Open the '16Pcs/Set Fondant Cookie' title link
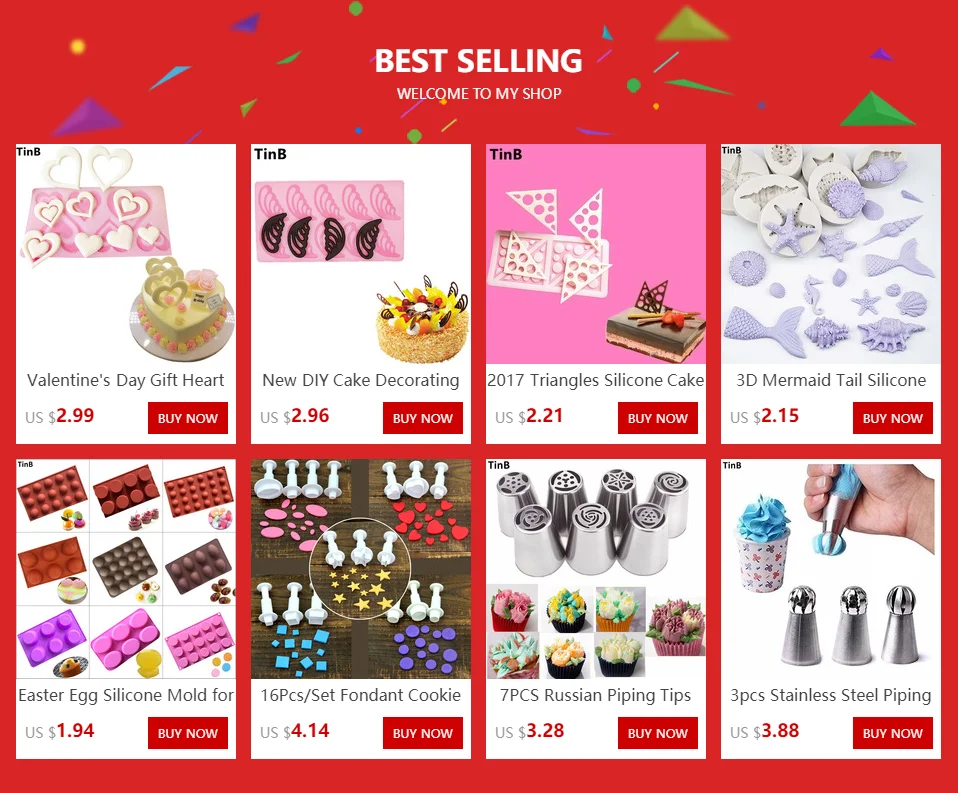The height and width of the screenshot is (793, 958). tap(360, 696)
